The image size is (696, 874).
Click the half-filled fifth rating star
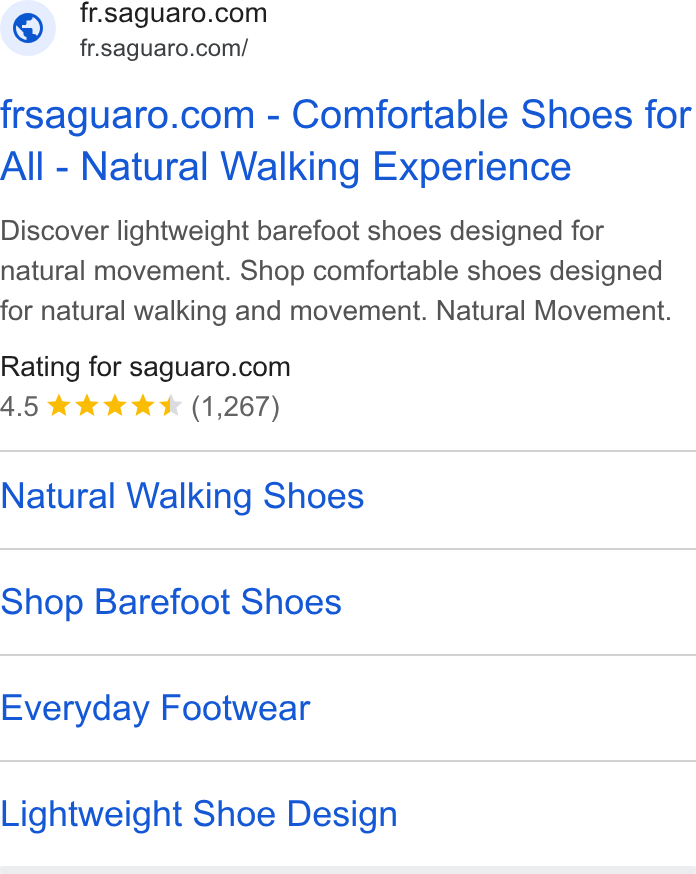pyautogui.click(x=171, y=406)
